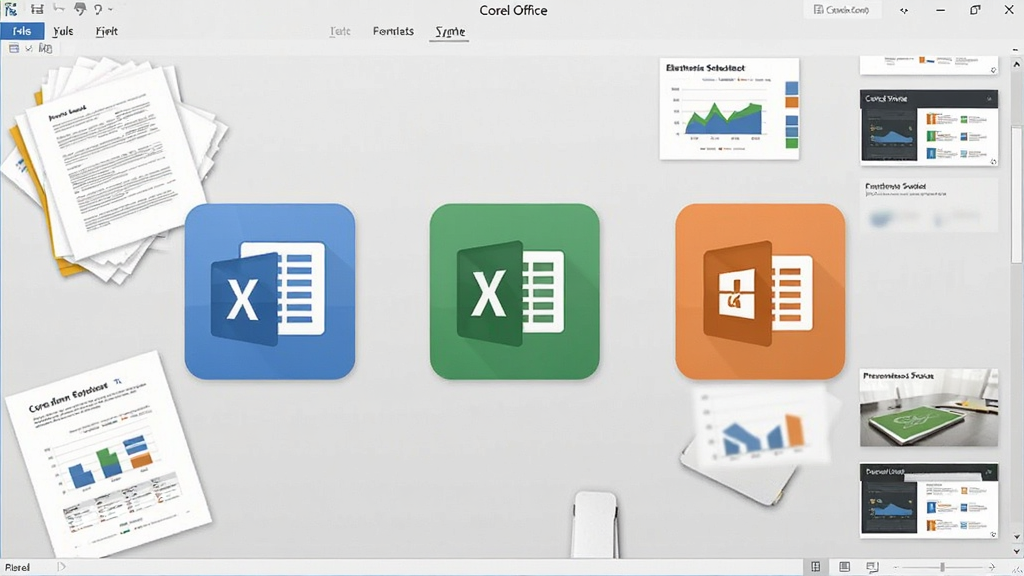Select the partially visible top slide thumbnail
The height and width of the screenshot is (576, 1024).
click(x=929, y=65)
